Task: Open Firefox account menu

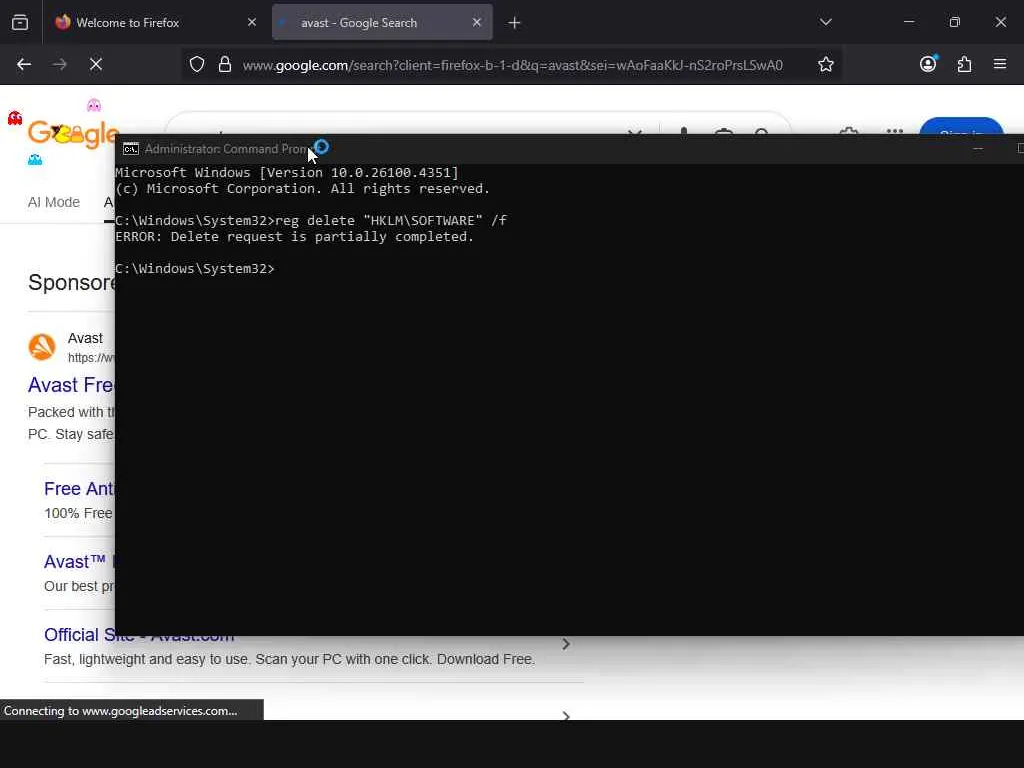Action: click(928, 64)
